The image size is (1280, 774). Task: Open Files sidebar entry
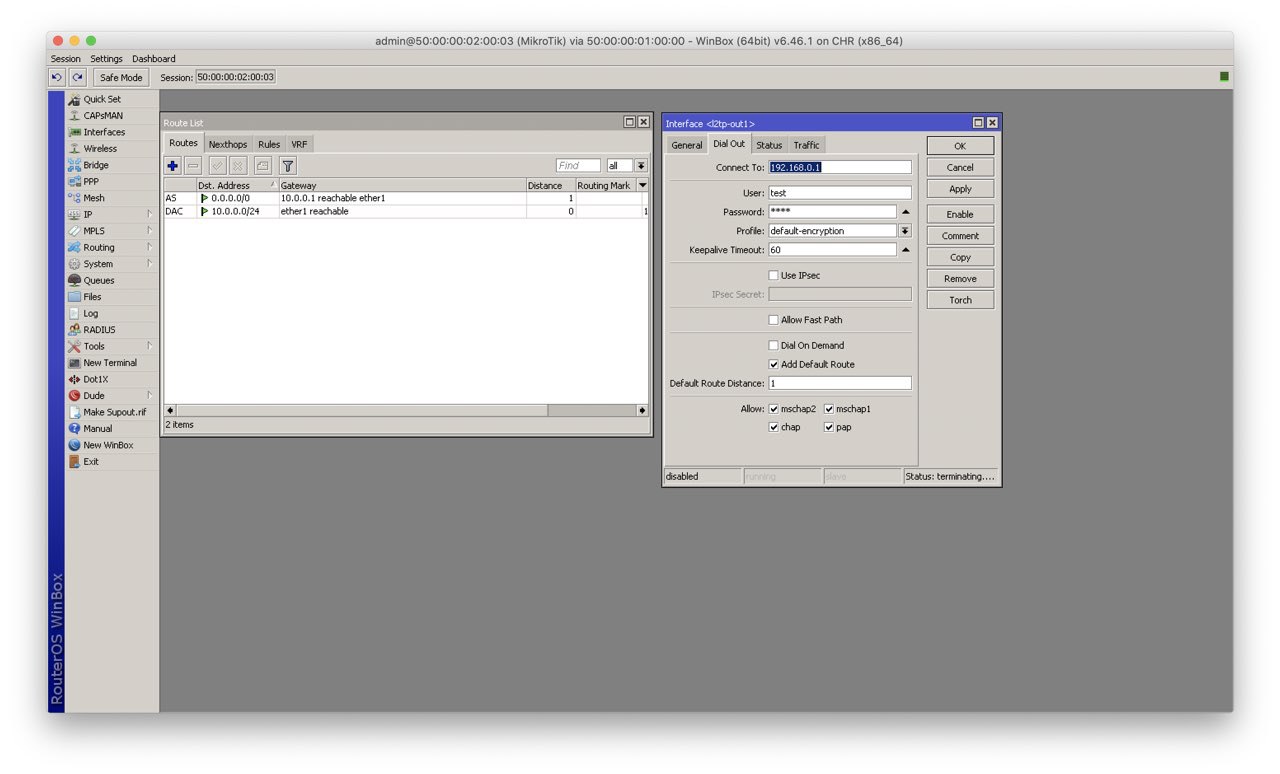click(92, 297)
